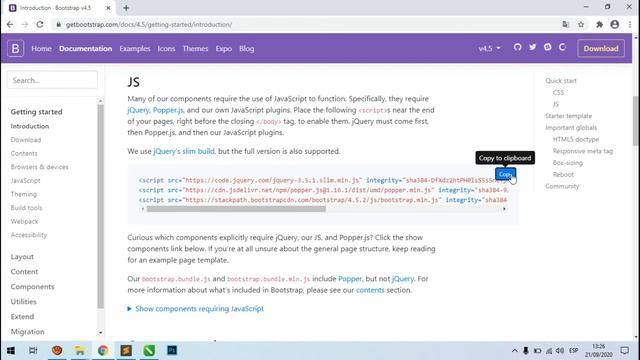The height and width of the screenshot is (360, 640).
Task: Click the code block horizontal scrollbar
Action: [236, 209]
